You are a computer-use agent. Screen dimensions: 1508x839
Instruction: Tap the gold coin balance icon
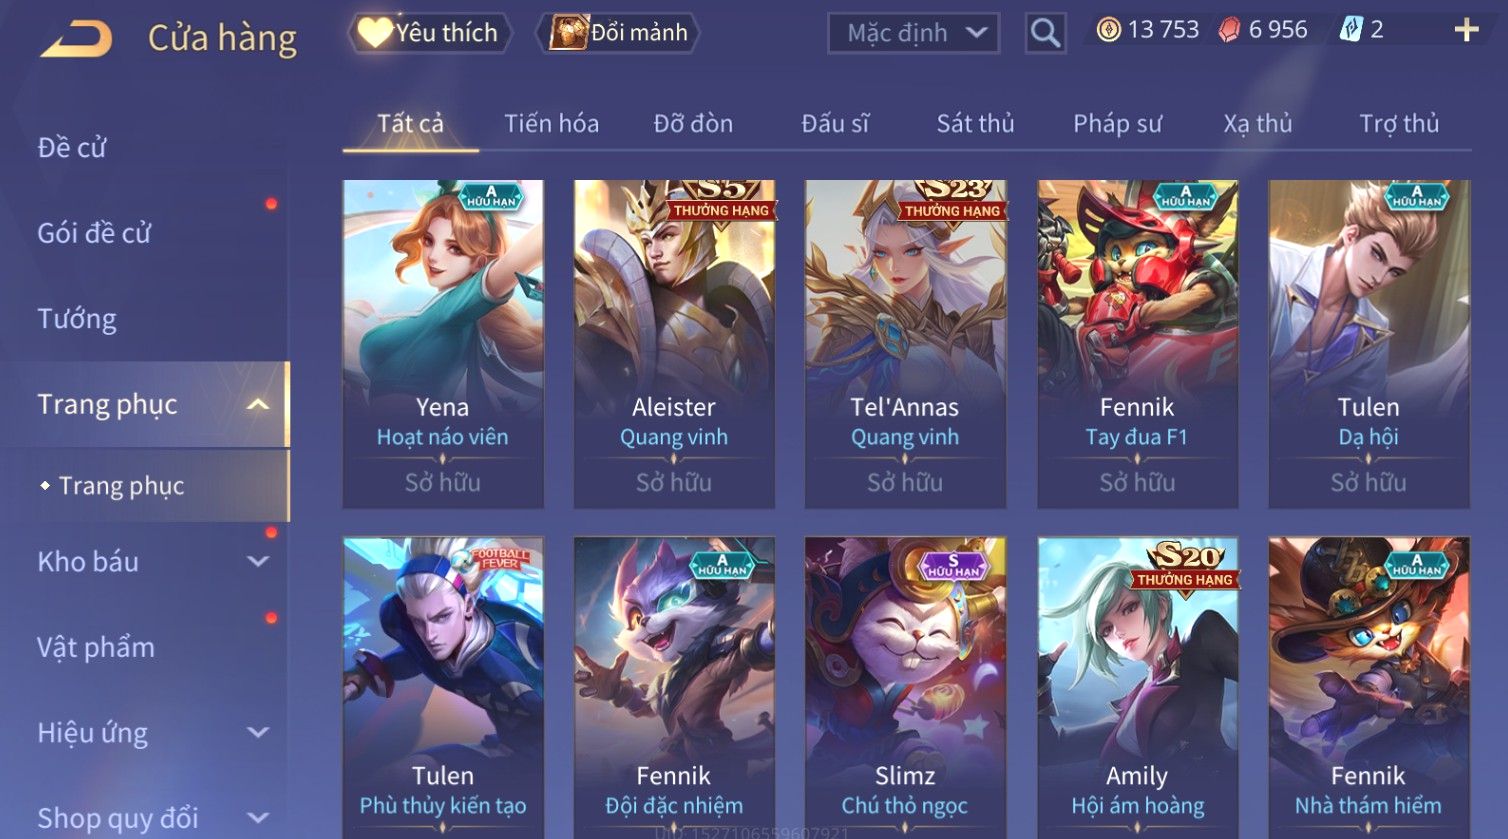(x=1108, y=30)
